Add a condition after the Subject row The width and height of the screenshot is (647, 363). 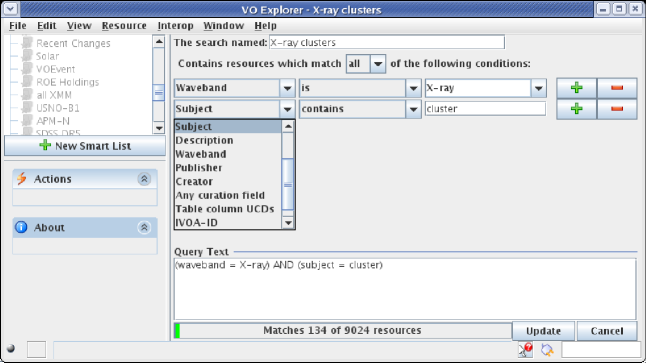tap(576, 109)
